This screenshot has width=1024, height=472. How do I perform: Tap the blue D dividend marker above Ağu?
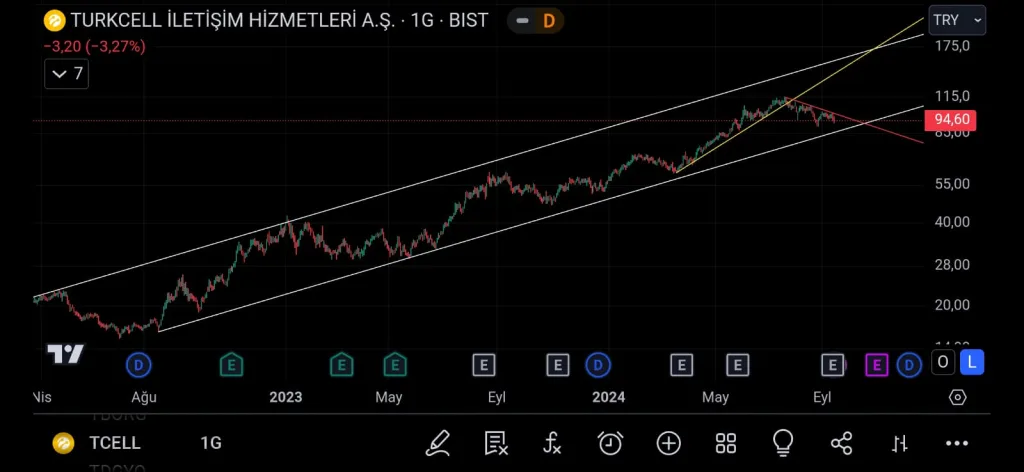pyautogui.click(x=138, y=365)
